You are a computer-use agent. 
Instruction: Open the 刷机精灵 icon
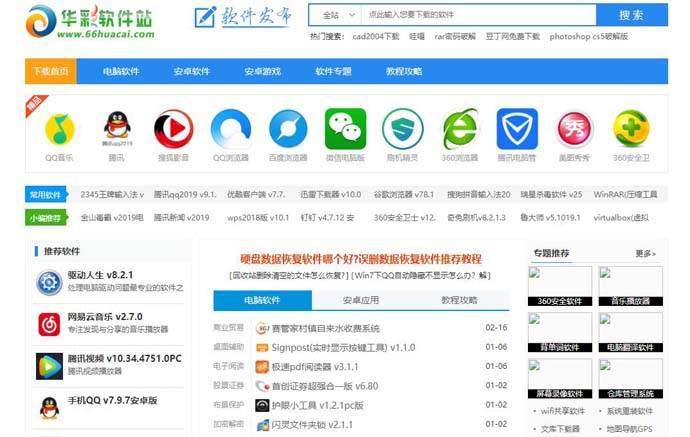(x=403, y=129)
